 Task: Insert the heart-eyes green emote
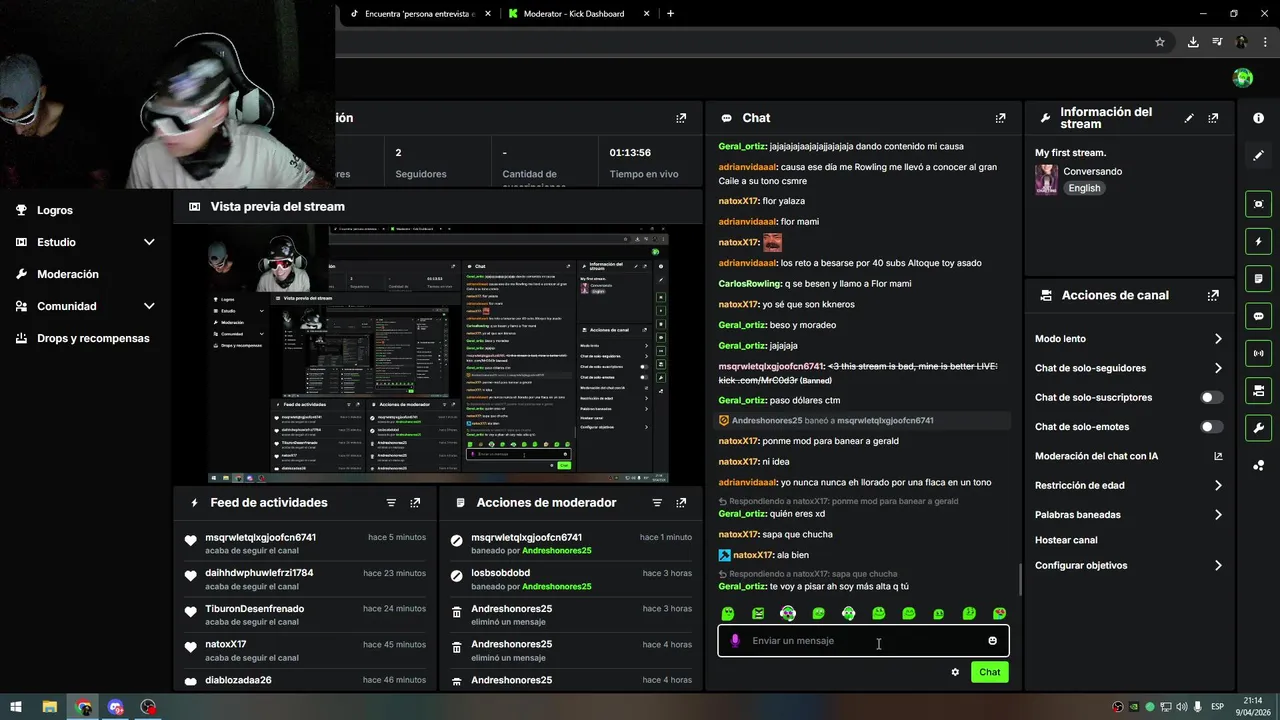click(999, 613)
